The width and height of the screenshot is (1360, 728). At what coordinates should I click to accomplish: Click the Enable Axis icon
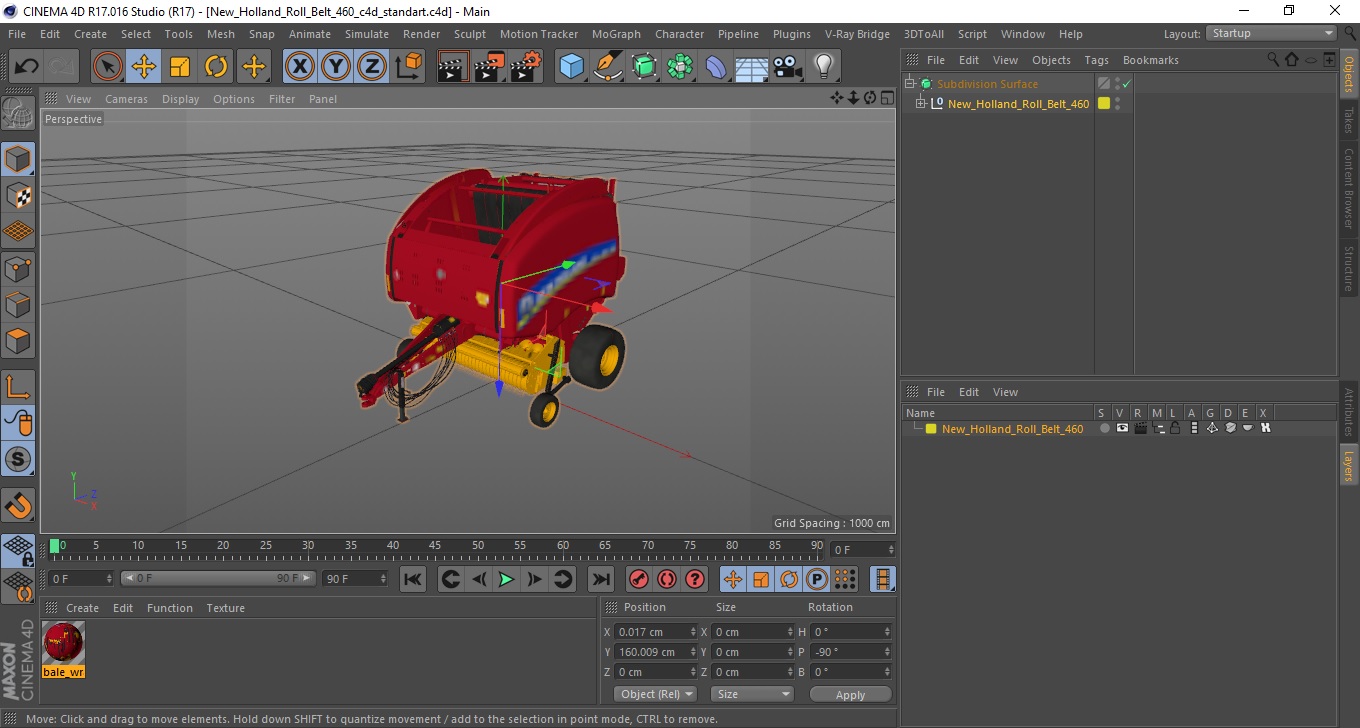(18, 387)
